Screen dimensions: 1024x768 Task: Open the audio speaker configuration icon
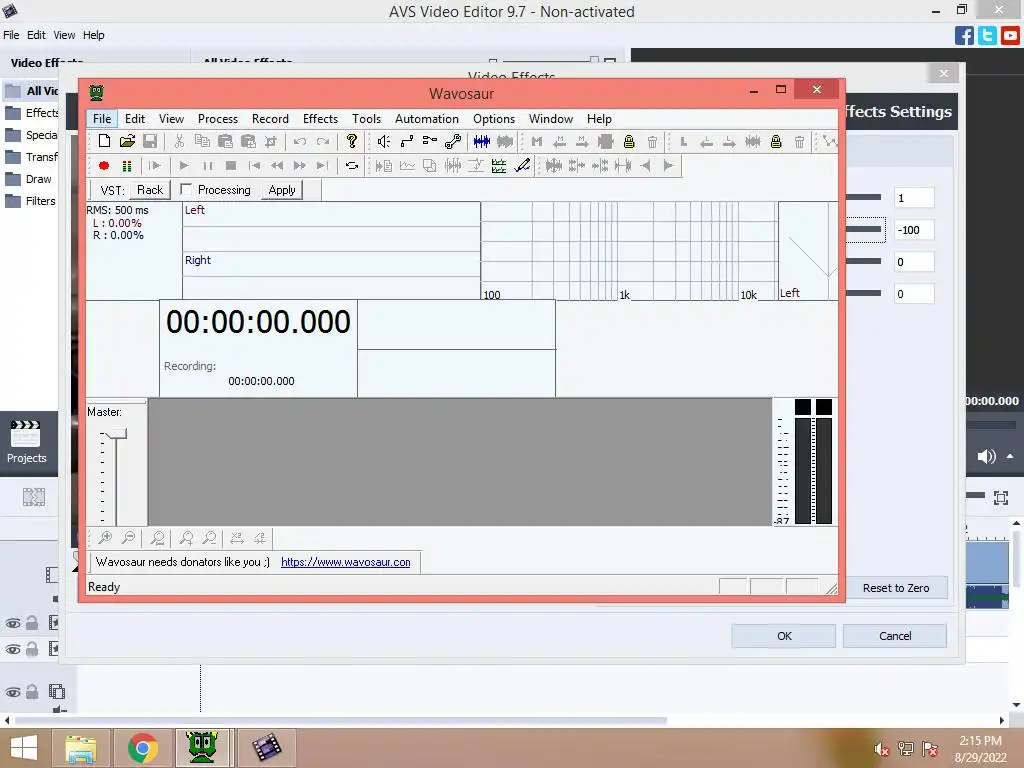384,141
